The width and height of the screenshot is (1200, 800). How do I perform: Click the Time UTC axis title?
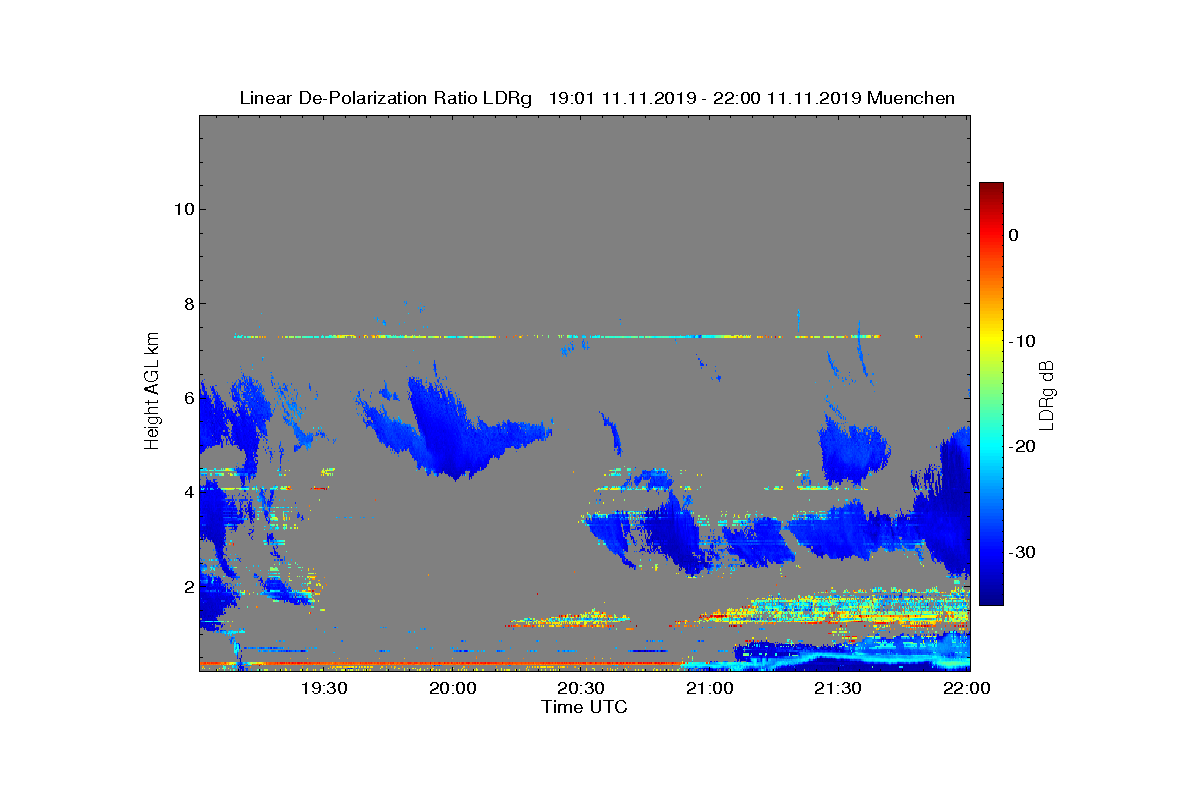point(585,707)
